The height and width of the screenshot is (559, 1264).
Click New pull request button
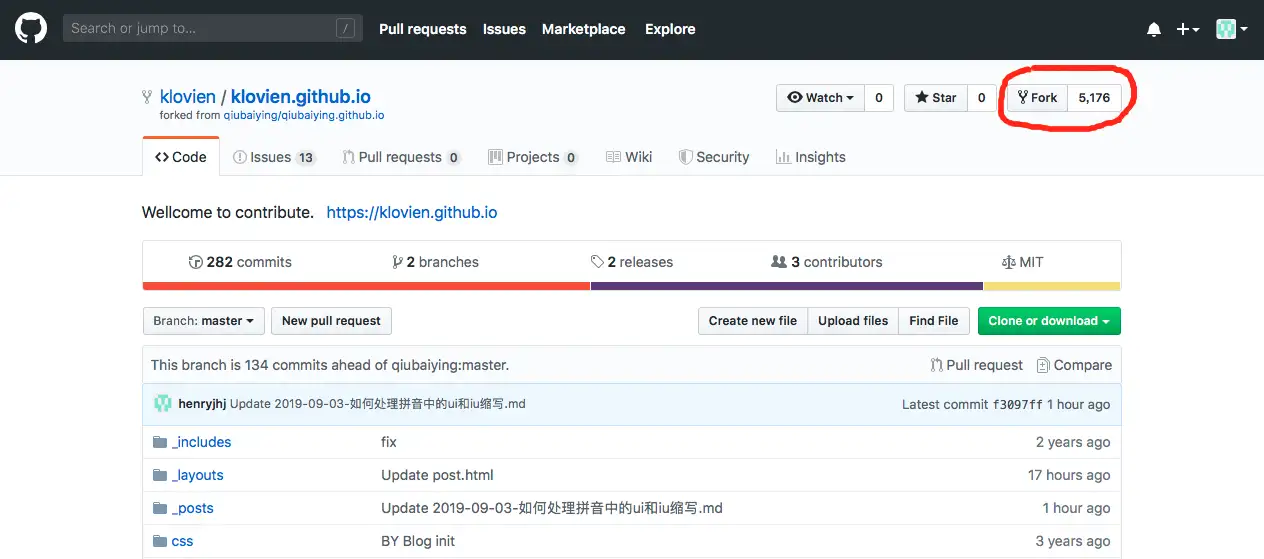click(331, 321)
